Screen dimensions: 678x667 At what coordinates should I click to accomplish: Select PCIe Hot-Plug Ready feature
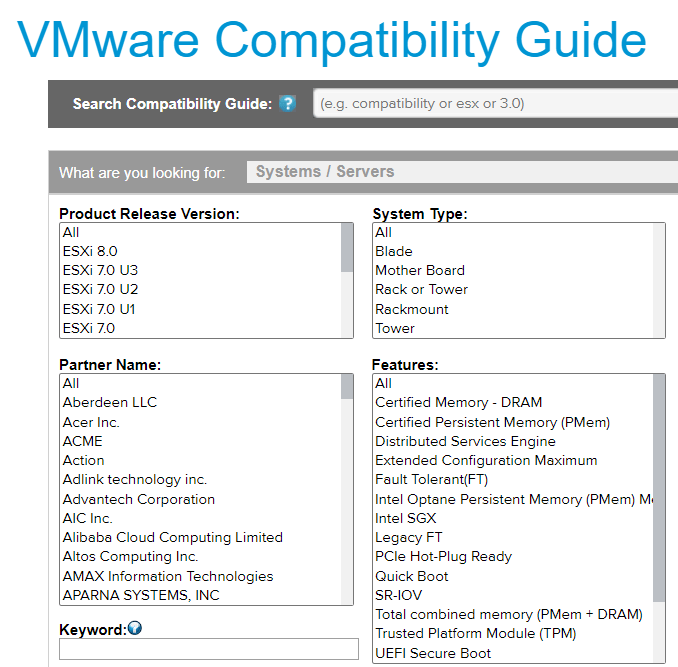click(x=513, y=556)
